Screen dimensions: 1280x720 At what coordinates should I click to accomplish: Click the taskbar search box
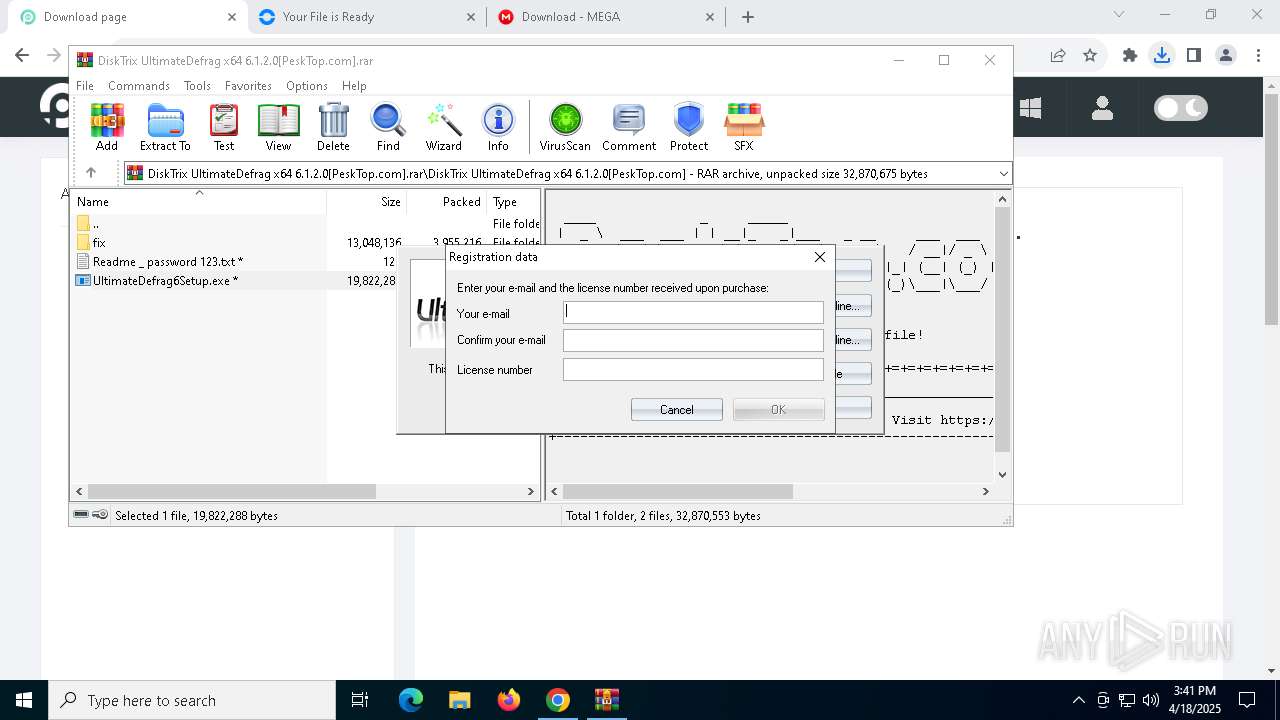(x=192, y=700)
